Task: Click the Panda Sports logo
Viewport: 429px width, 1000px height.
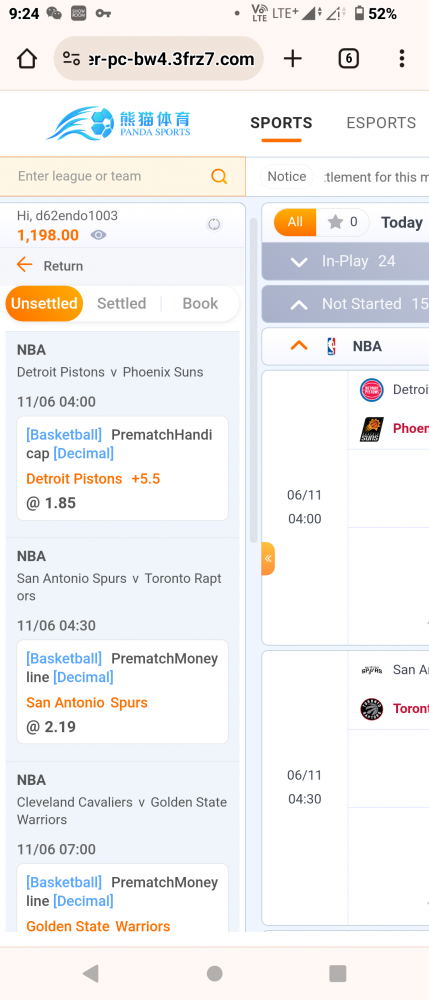Action: [x=119, y=123]
